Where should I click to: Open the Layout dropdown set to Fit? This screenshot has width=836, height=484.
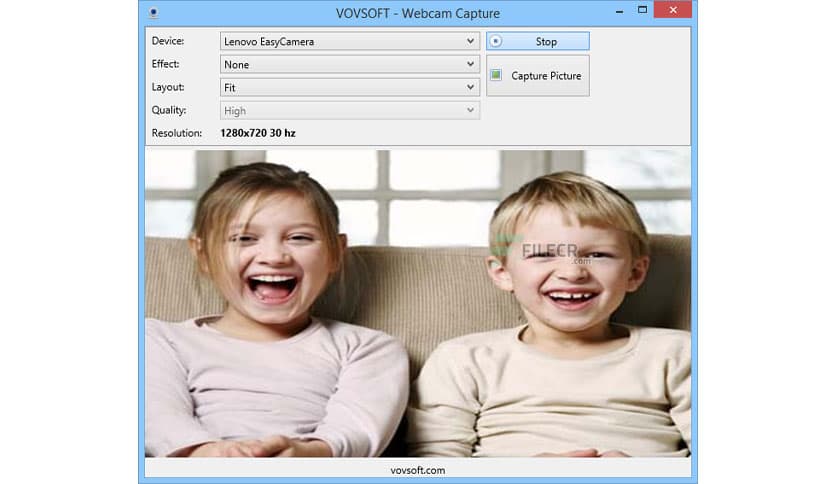pos(350,87)
